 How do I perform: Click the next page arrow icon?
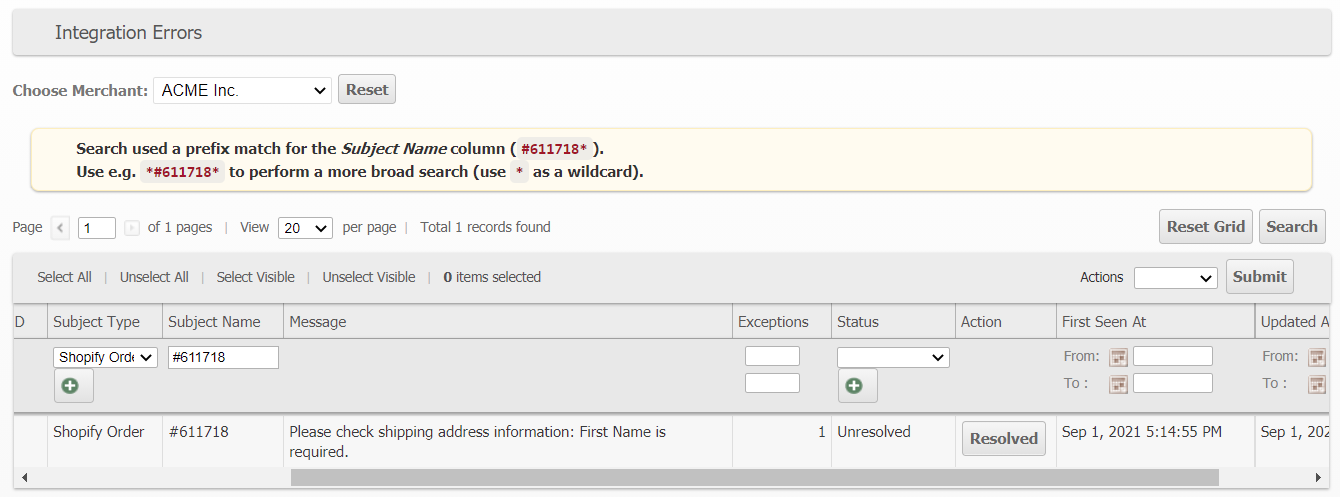click(132, 228)
